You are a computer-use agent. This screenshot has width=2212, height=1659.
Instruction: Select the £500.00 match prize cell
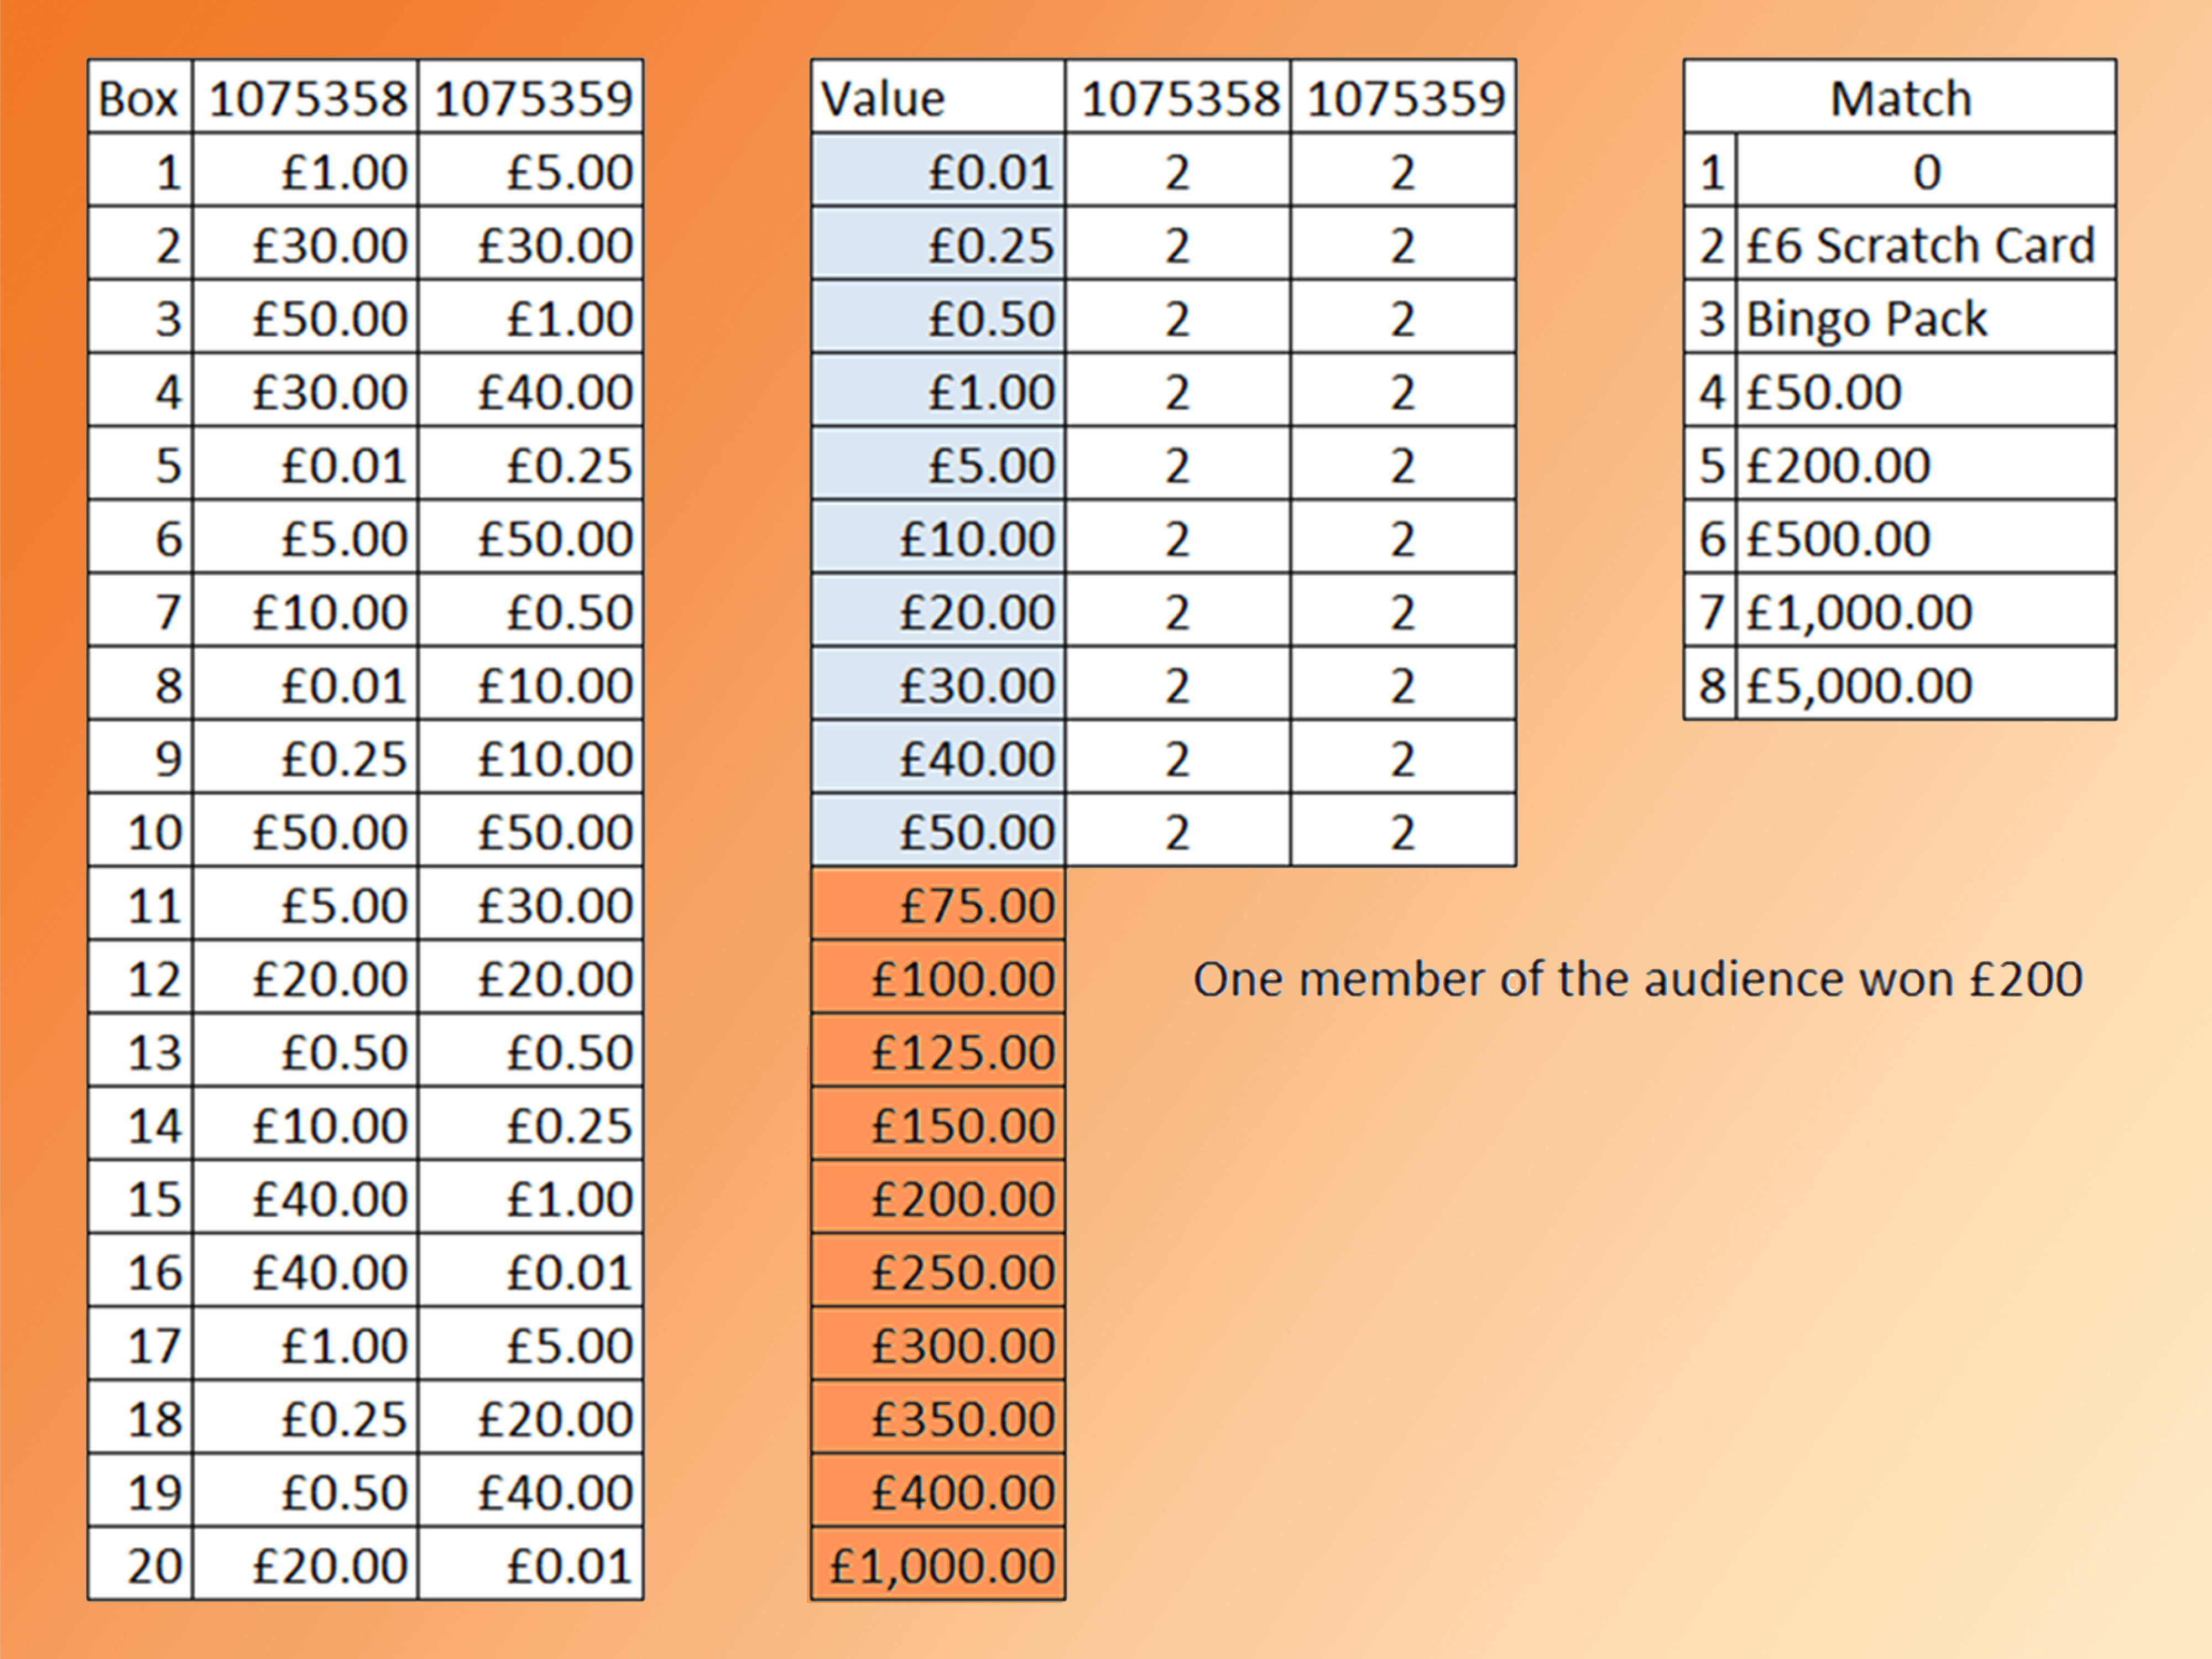[x=1925, y=539]
